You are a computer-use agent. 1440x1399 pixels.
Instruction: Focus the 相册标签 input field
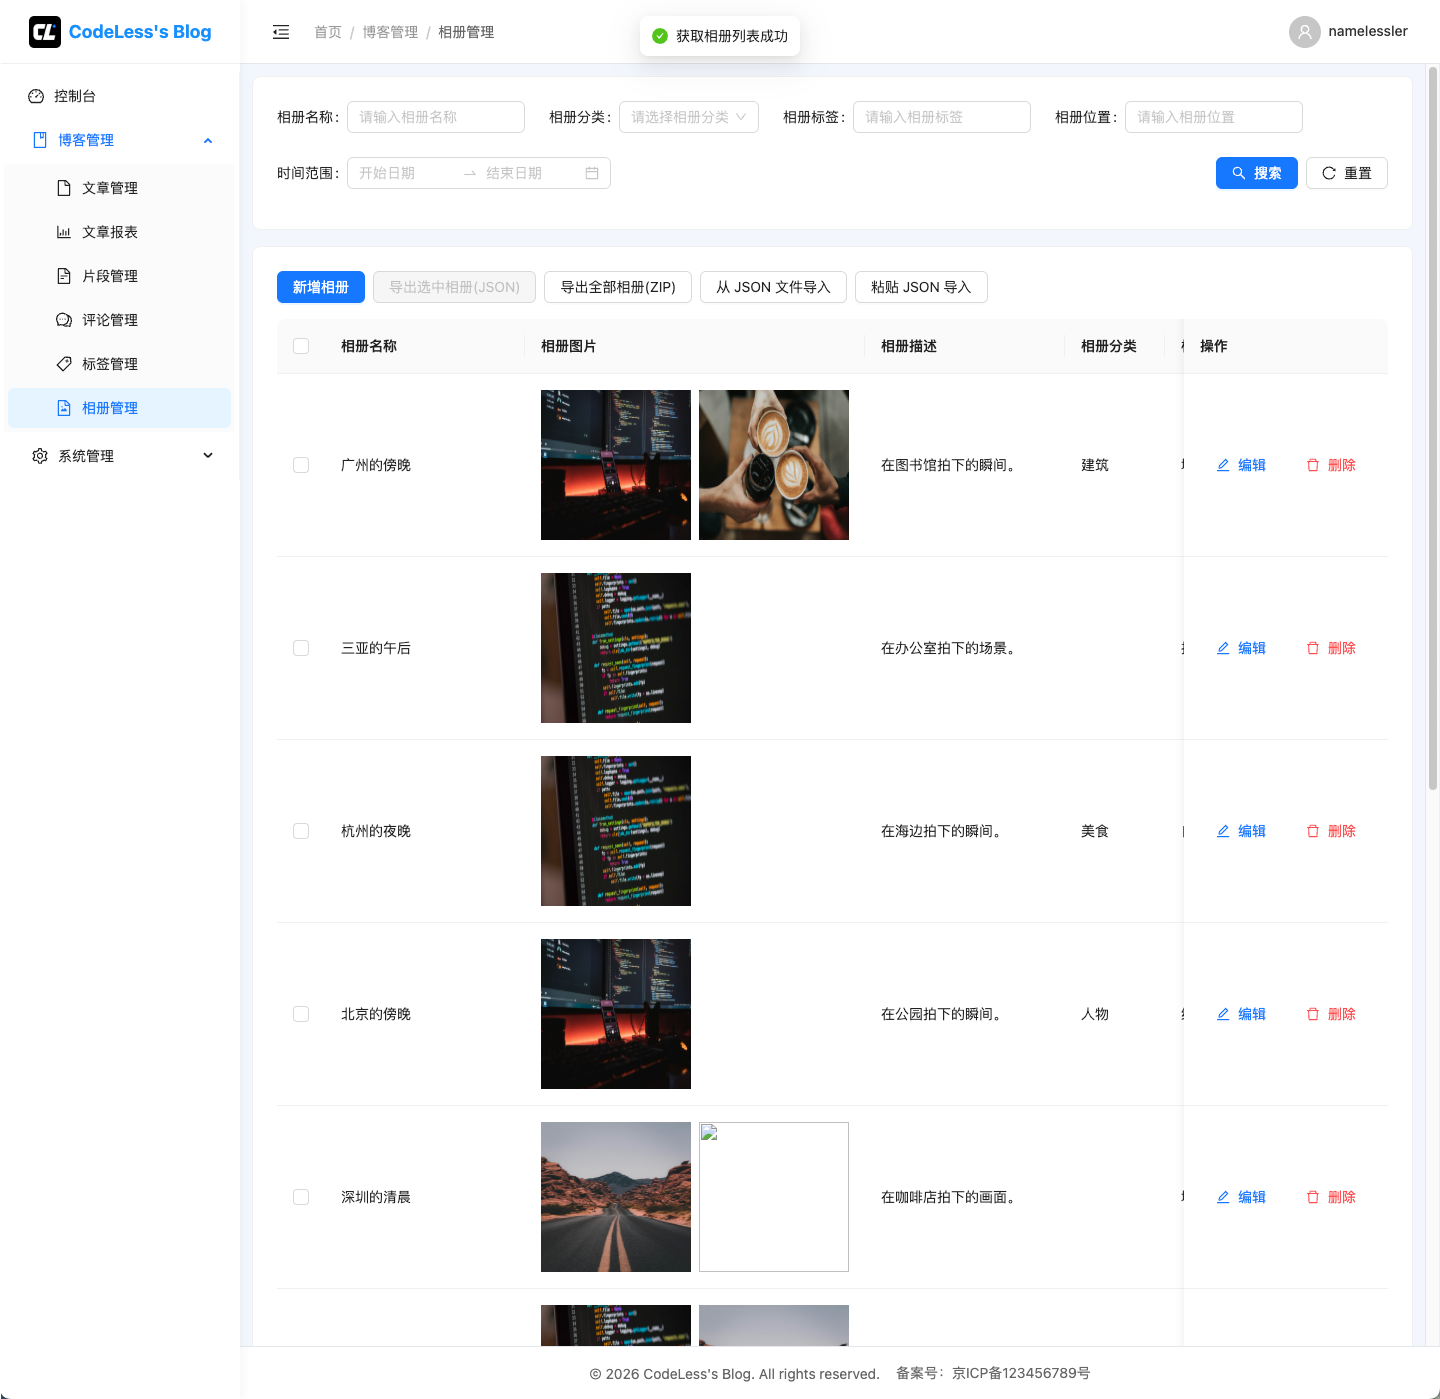[x=942, y=117]
